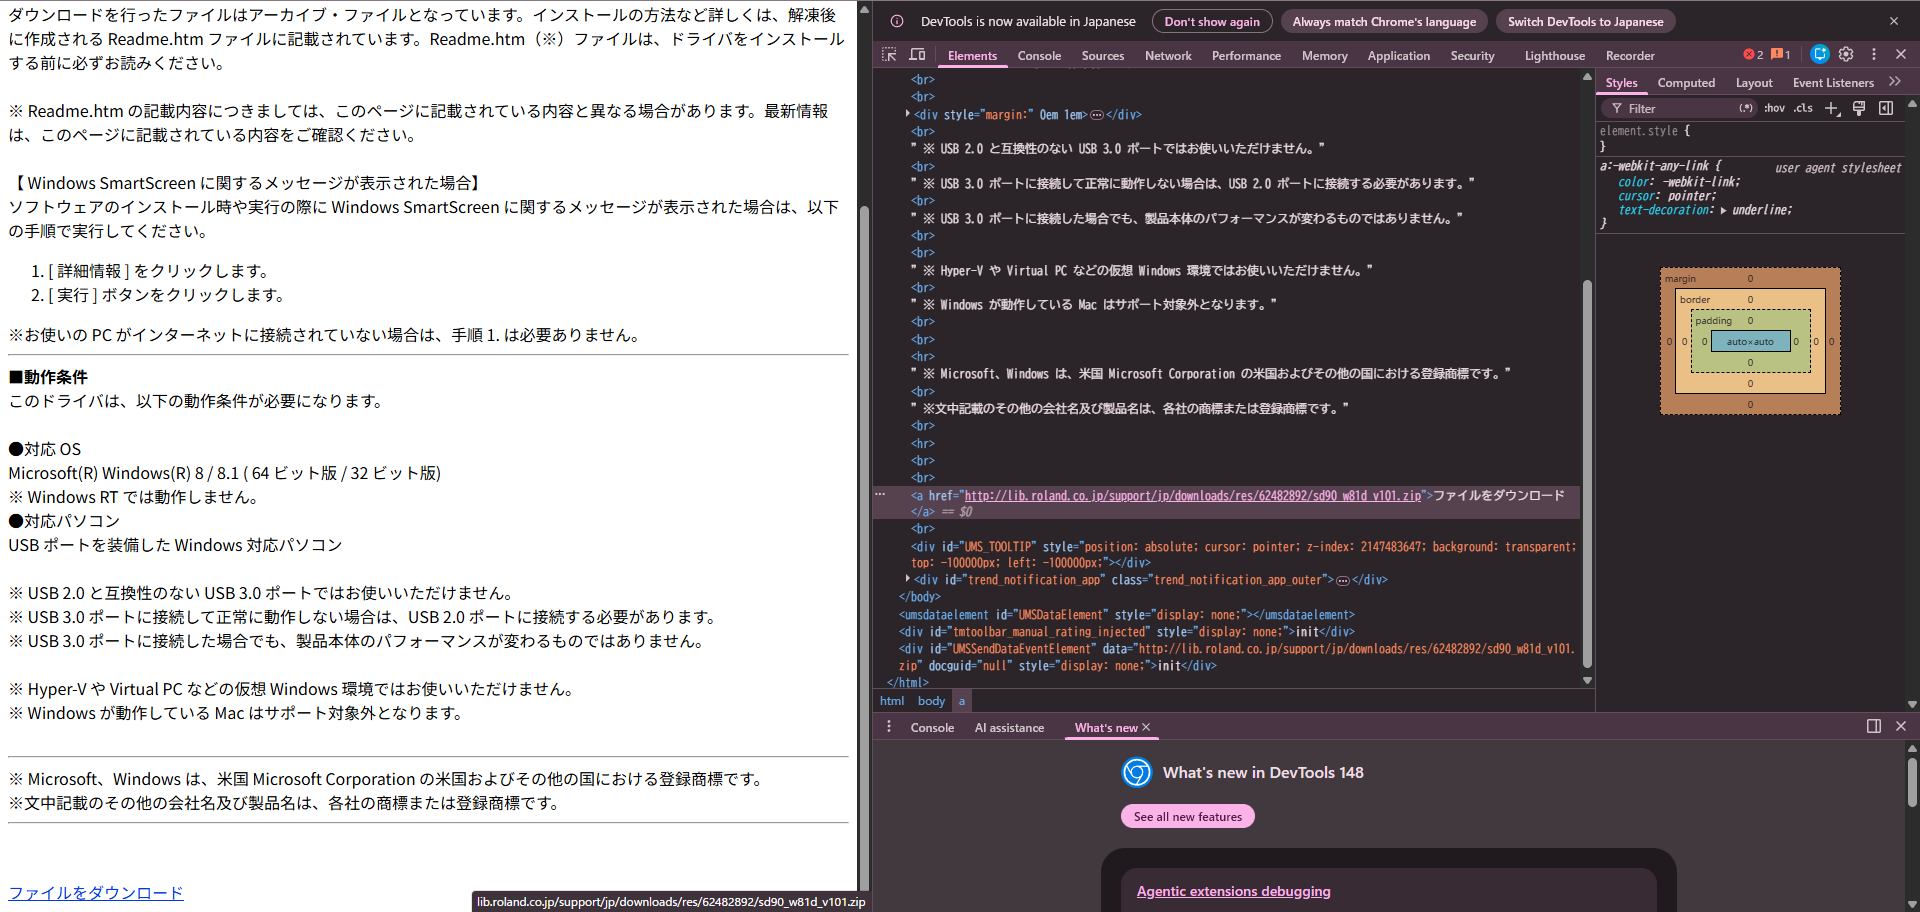This screenshot has width=1920, height=912.
Task: Dismiss the DevTools language notification bar
Action: coord(1894,21)
